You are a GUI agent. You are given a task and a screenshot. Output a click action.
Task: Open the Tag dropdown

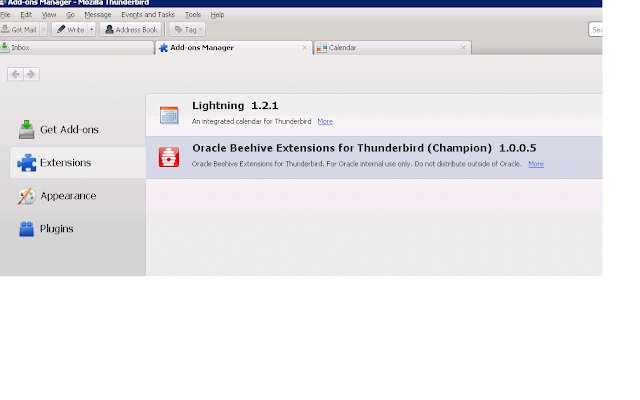pyautogui.click(x=187, y=29)
